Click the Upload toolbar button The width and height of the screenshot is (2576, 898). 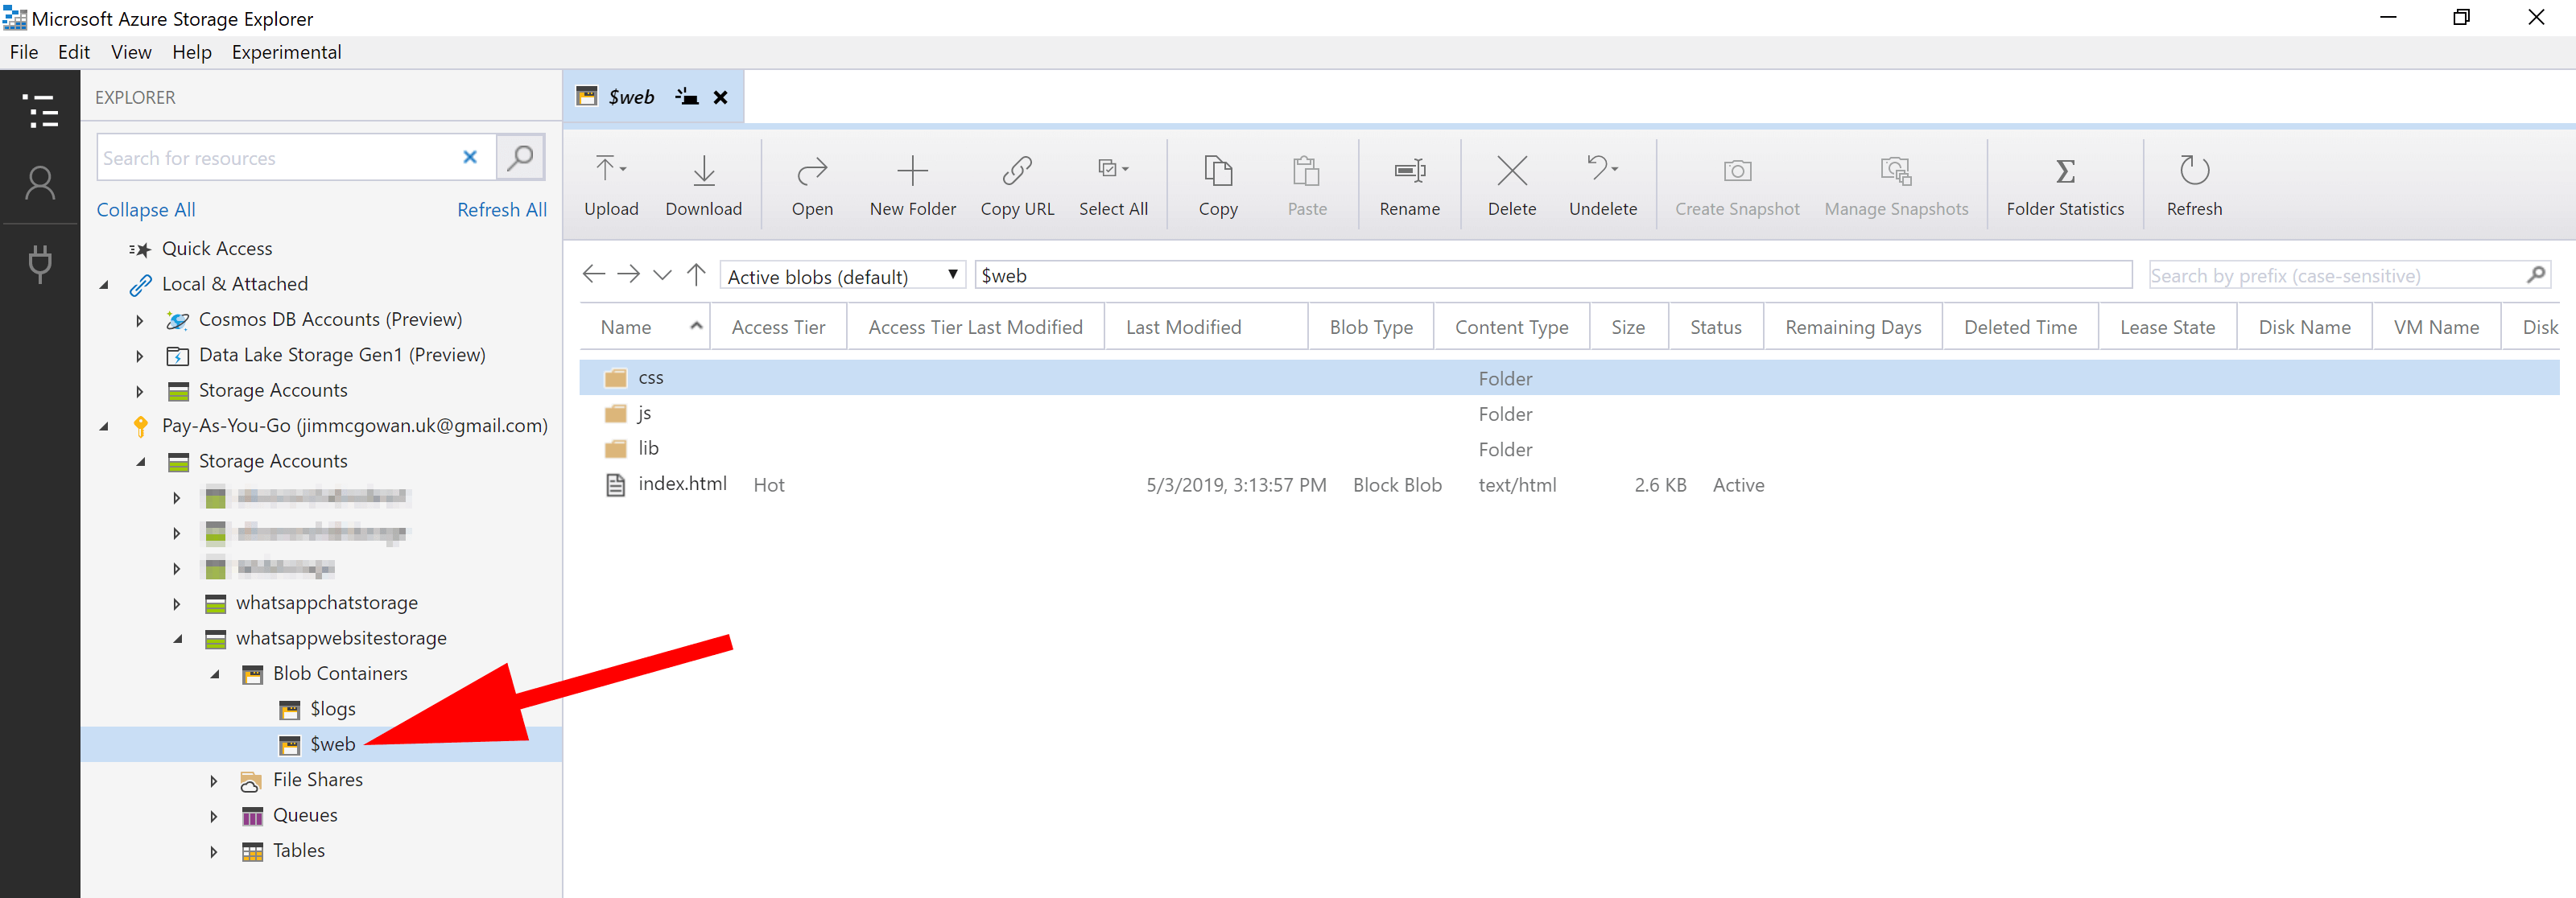pos(611,186)
